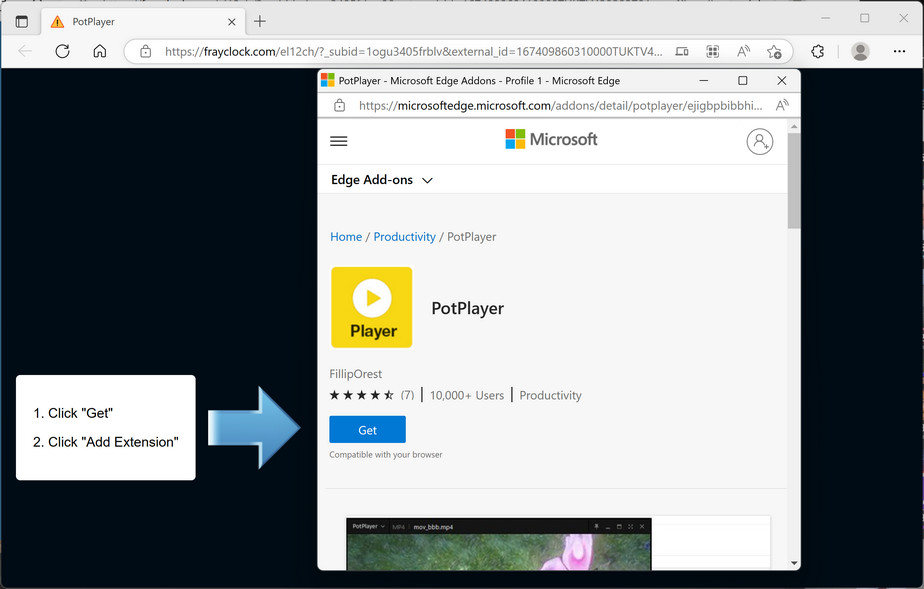The width and height of the screenshot is (924, 589).
Task: Expand the Edge Add-ons dropdown
Action: click(381, 180)
